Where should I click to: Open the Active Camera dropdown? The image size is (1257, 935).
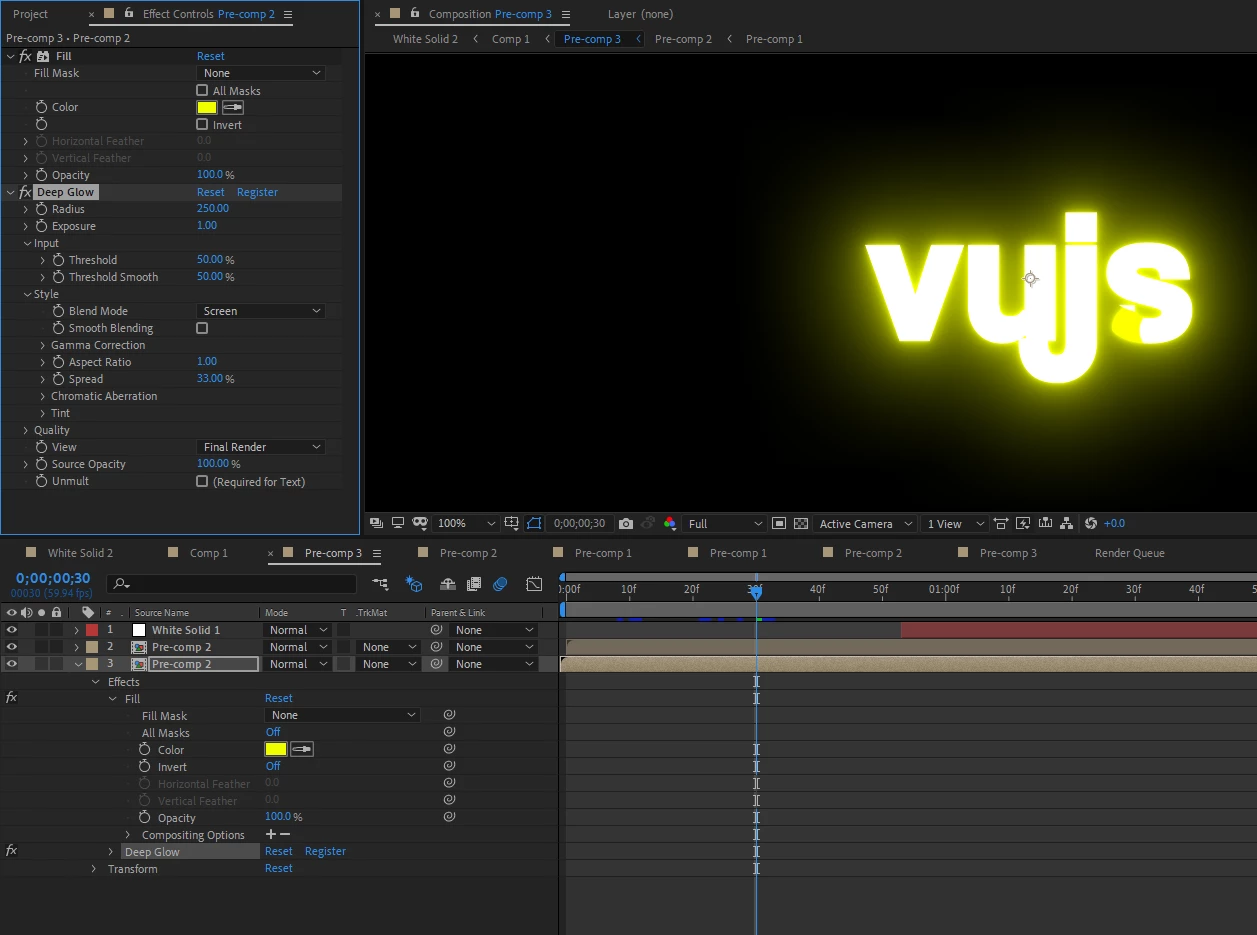(x=866, y=523)
